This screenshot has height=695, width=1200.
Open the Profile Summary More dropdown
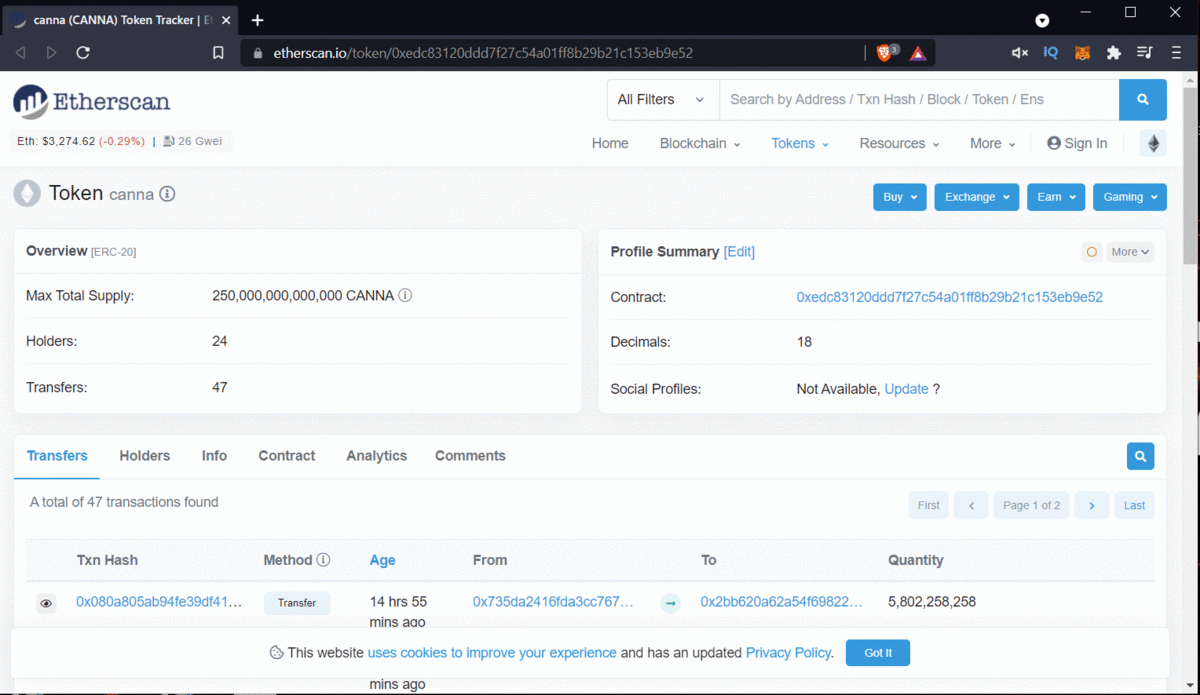(x=1130, y=252)
